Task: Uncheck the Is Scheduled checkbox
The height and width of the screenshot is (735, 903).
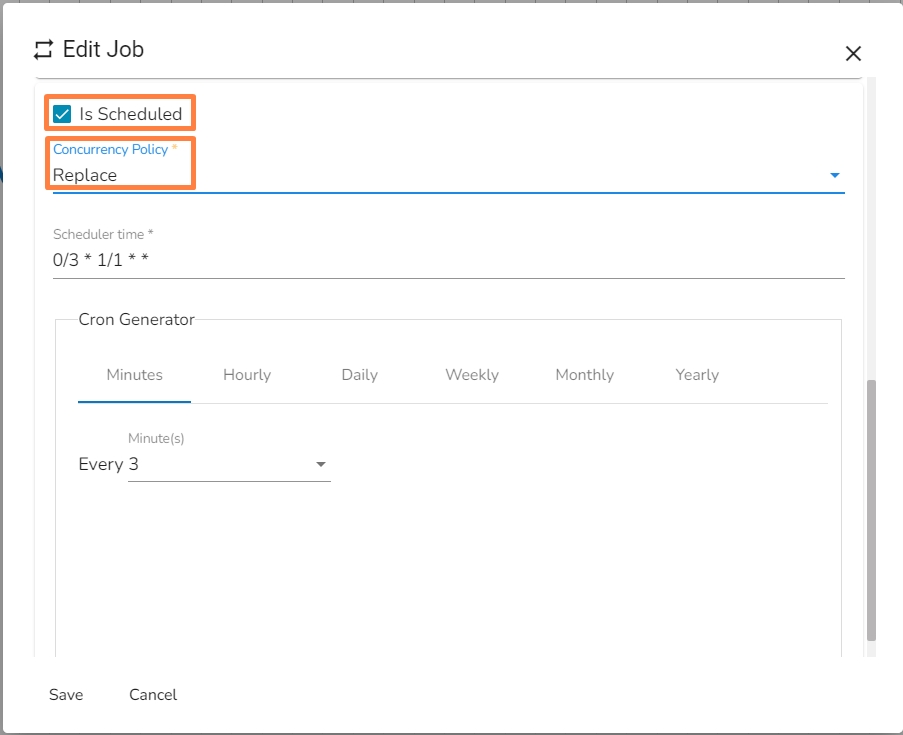Action: point(62,114)
